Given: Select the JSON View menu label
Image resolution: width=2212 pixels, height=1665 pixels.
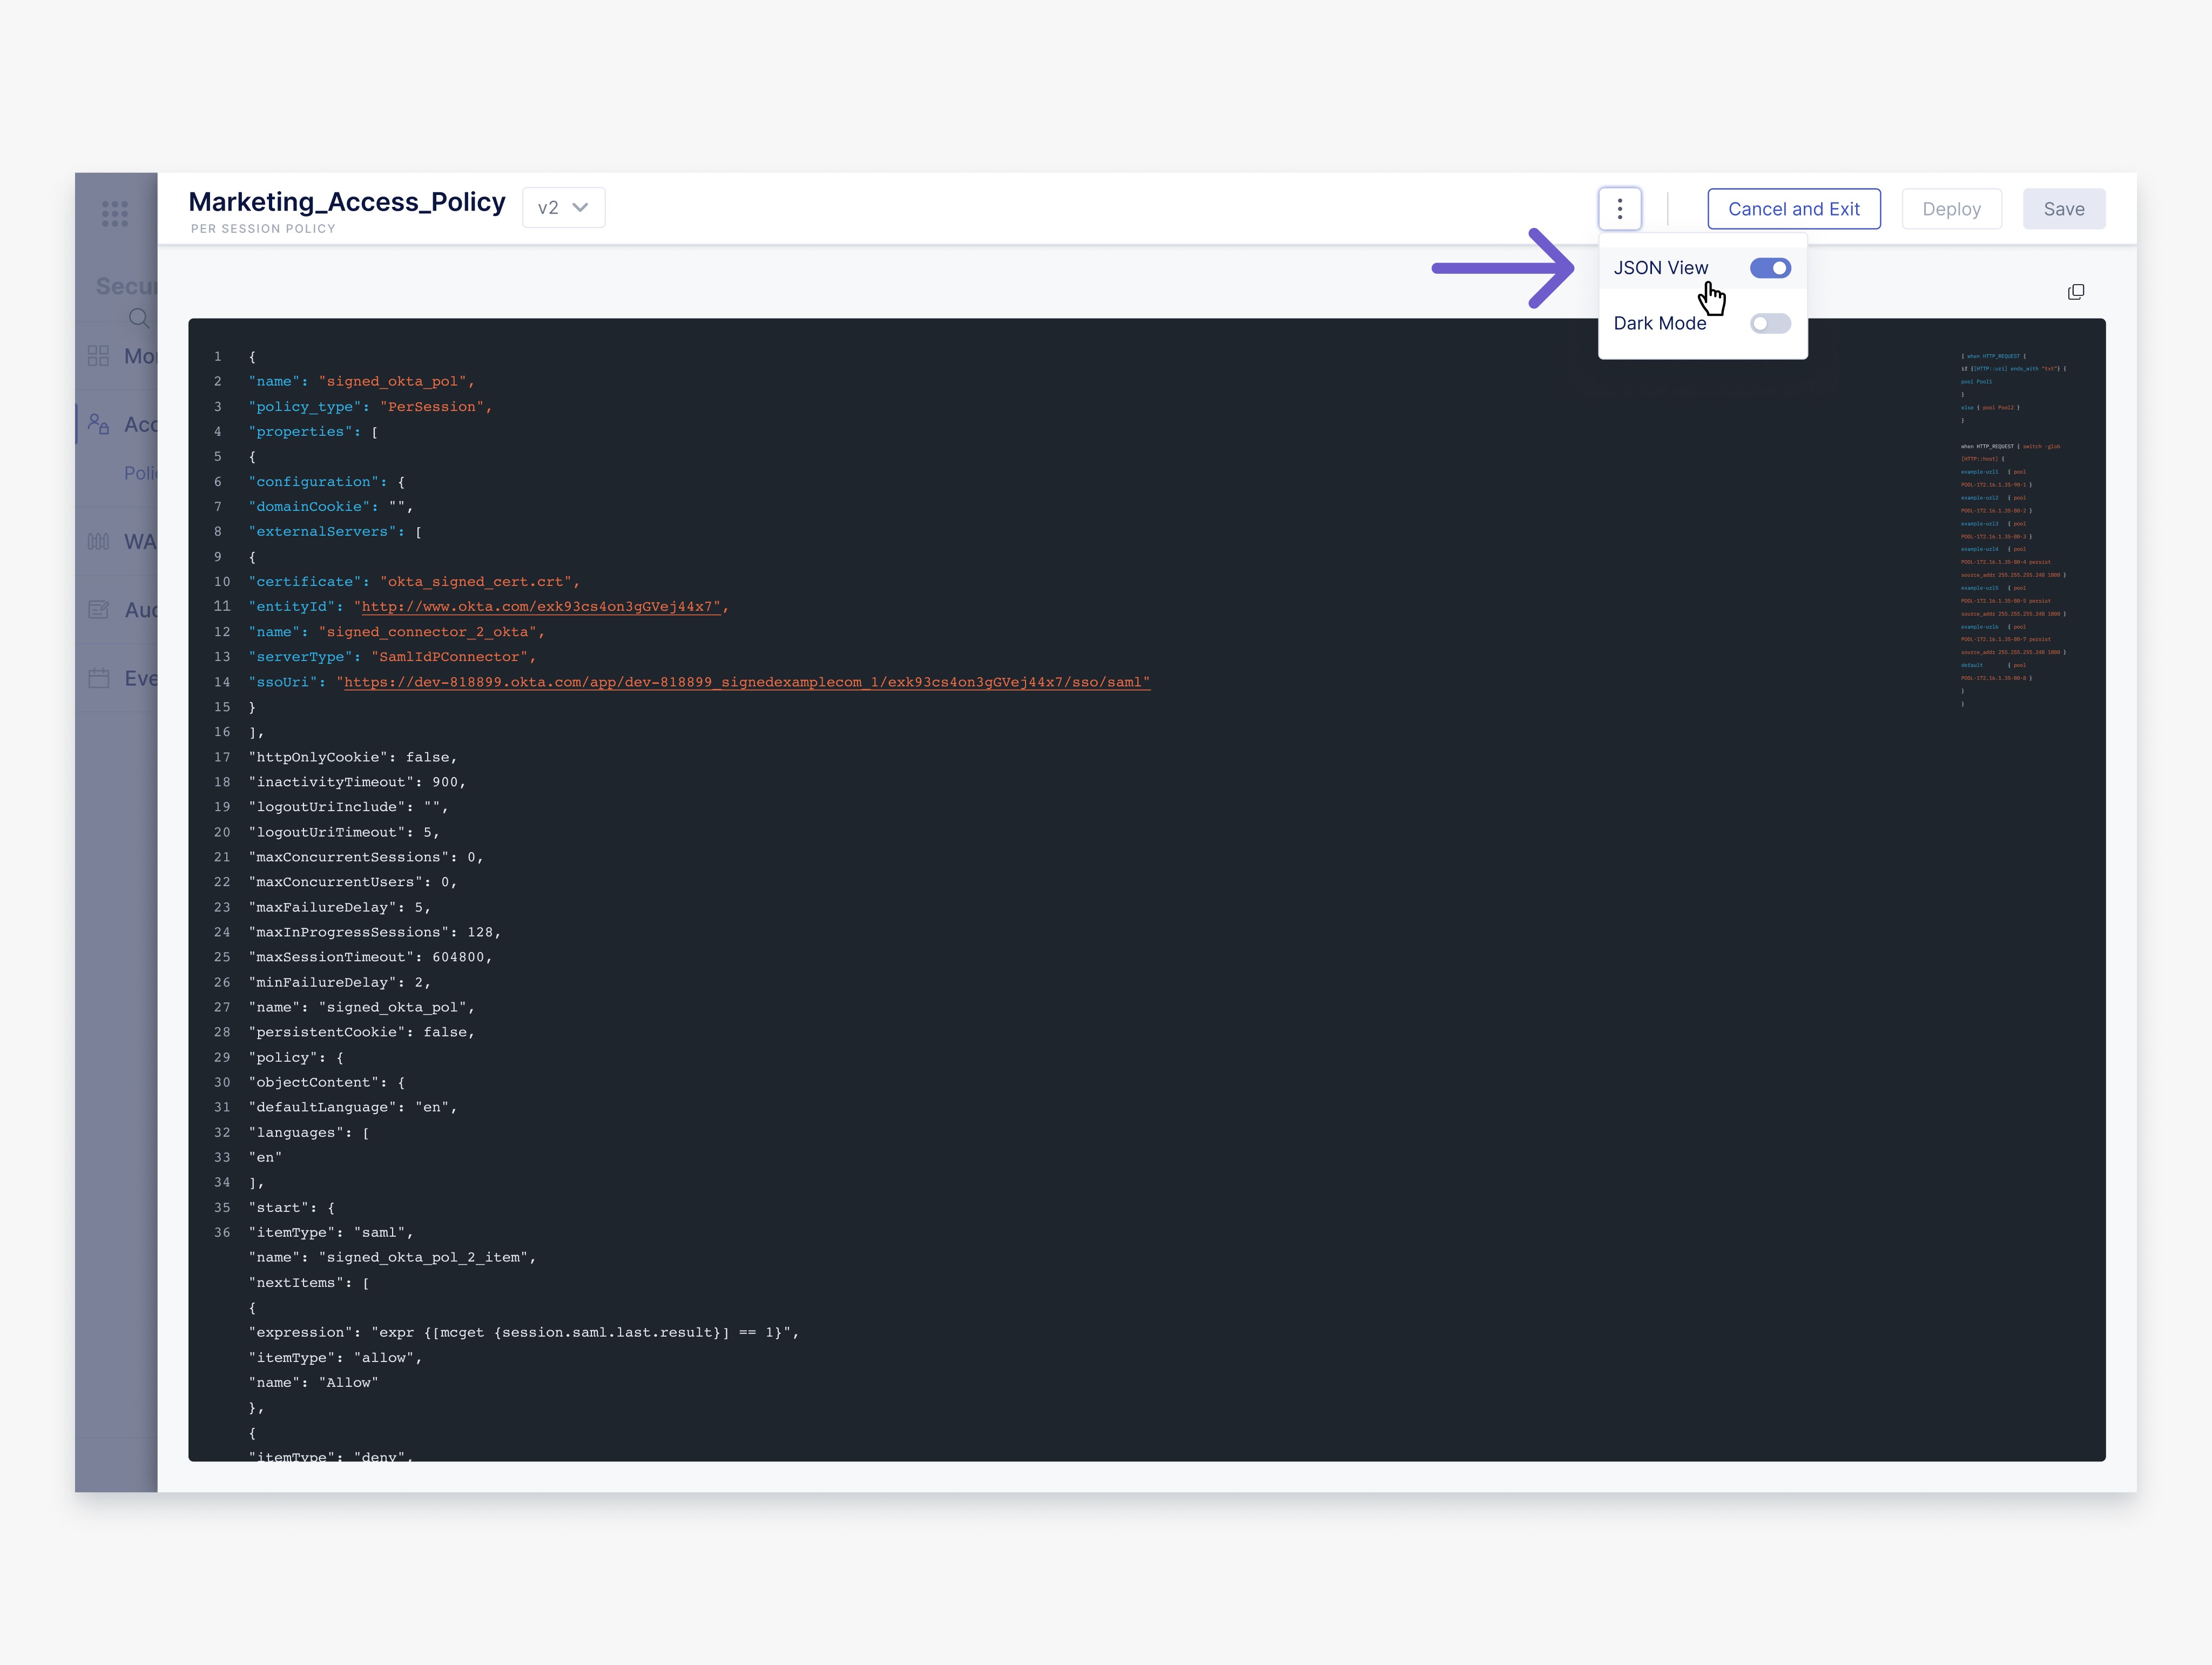Looking at the screenshot, I should (x=1660, y=268).
